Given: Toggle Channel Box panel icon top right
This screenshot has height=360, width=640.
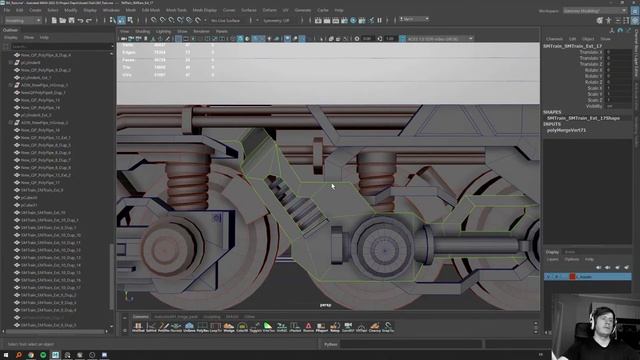Looking at the screenshot, I should (635, 20).
